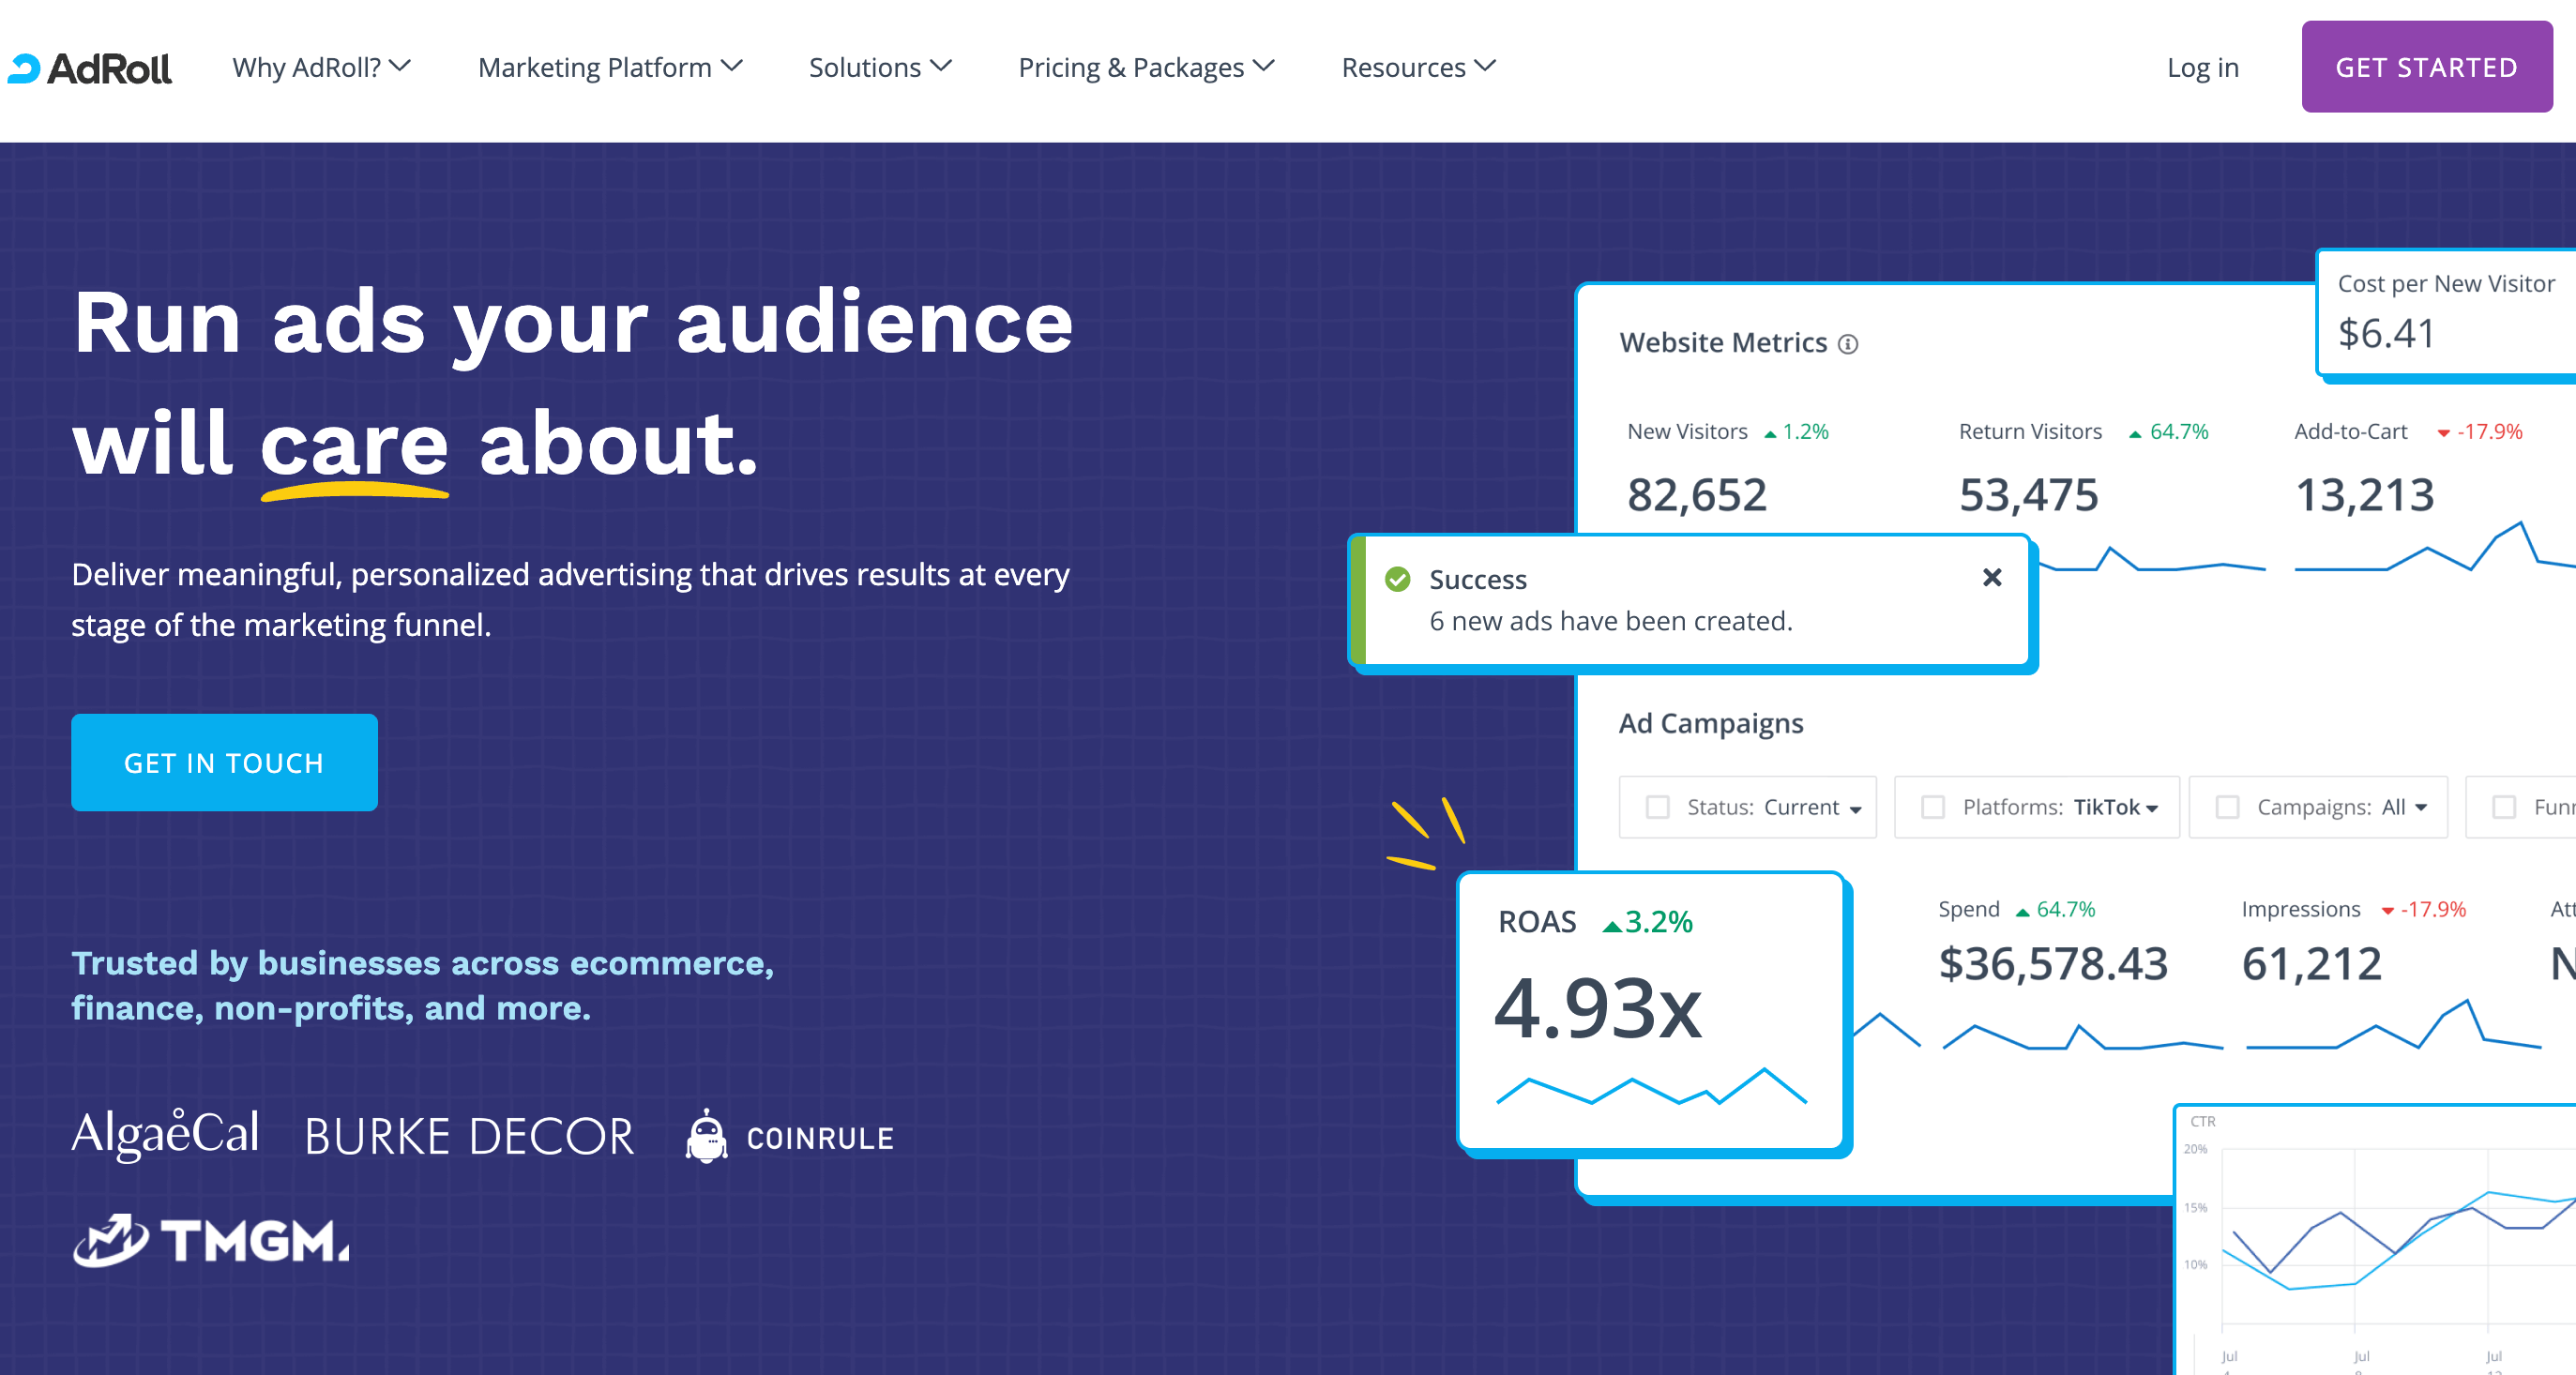Click the Solutions chevron arrow
Screen dimensions: 2576x1375
(941, 66)
